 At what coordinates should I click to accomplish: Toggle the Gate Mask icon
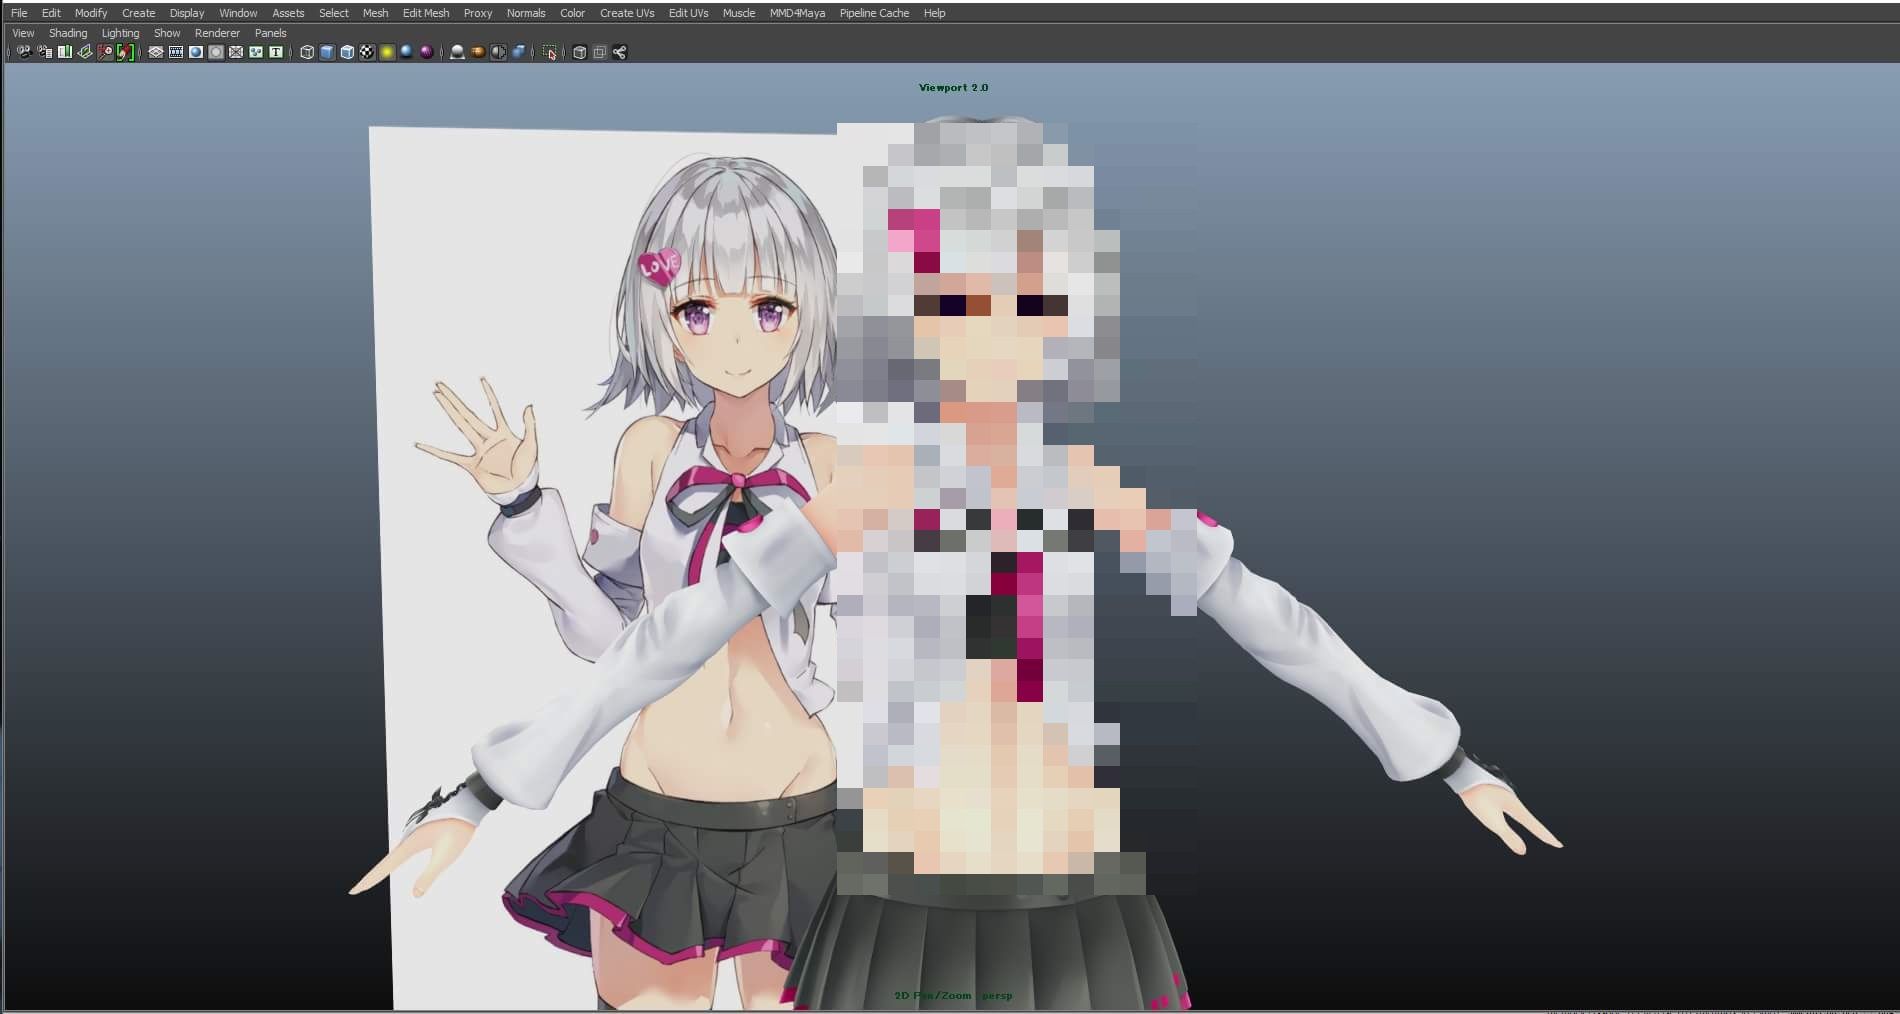216,52
